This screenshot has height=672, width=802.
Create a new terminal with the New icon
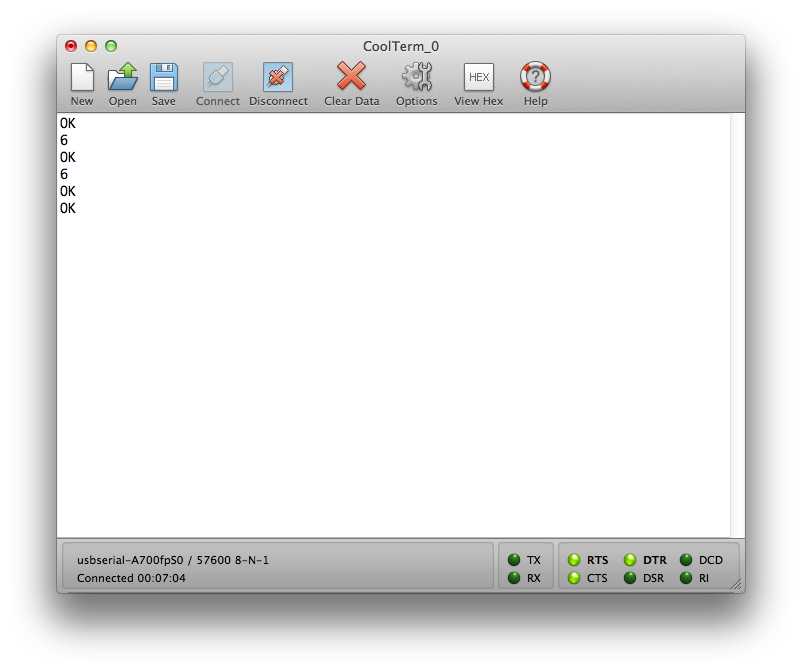[x=82, y=80]
